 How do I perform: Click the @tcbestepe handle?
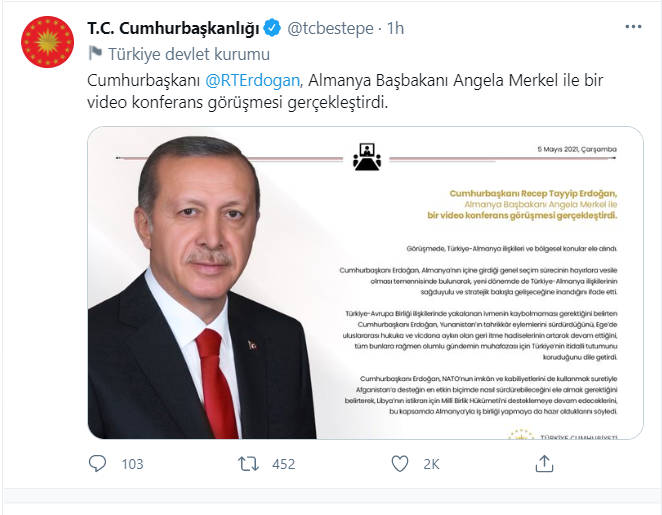[x=330, y=28]
